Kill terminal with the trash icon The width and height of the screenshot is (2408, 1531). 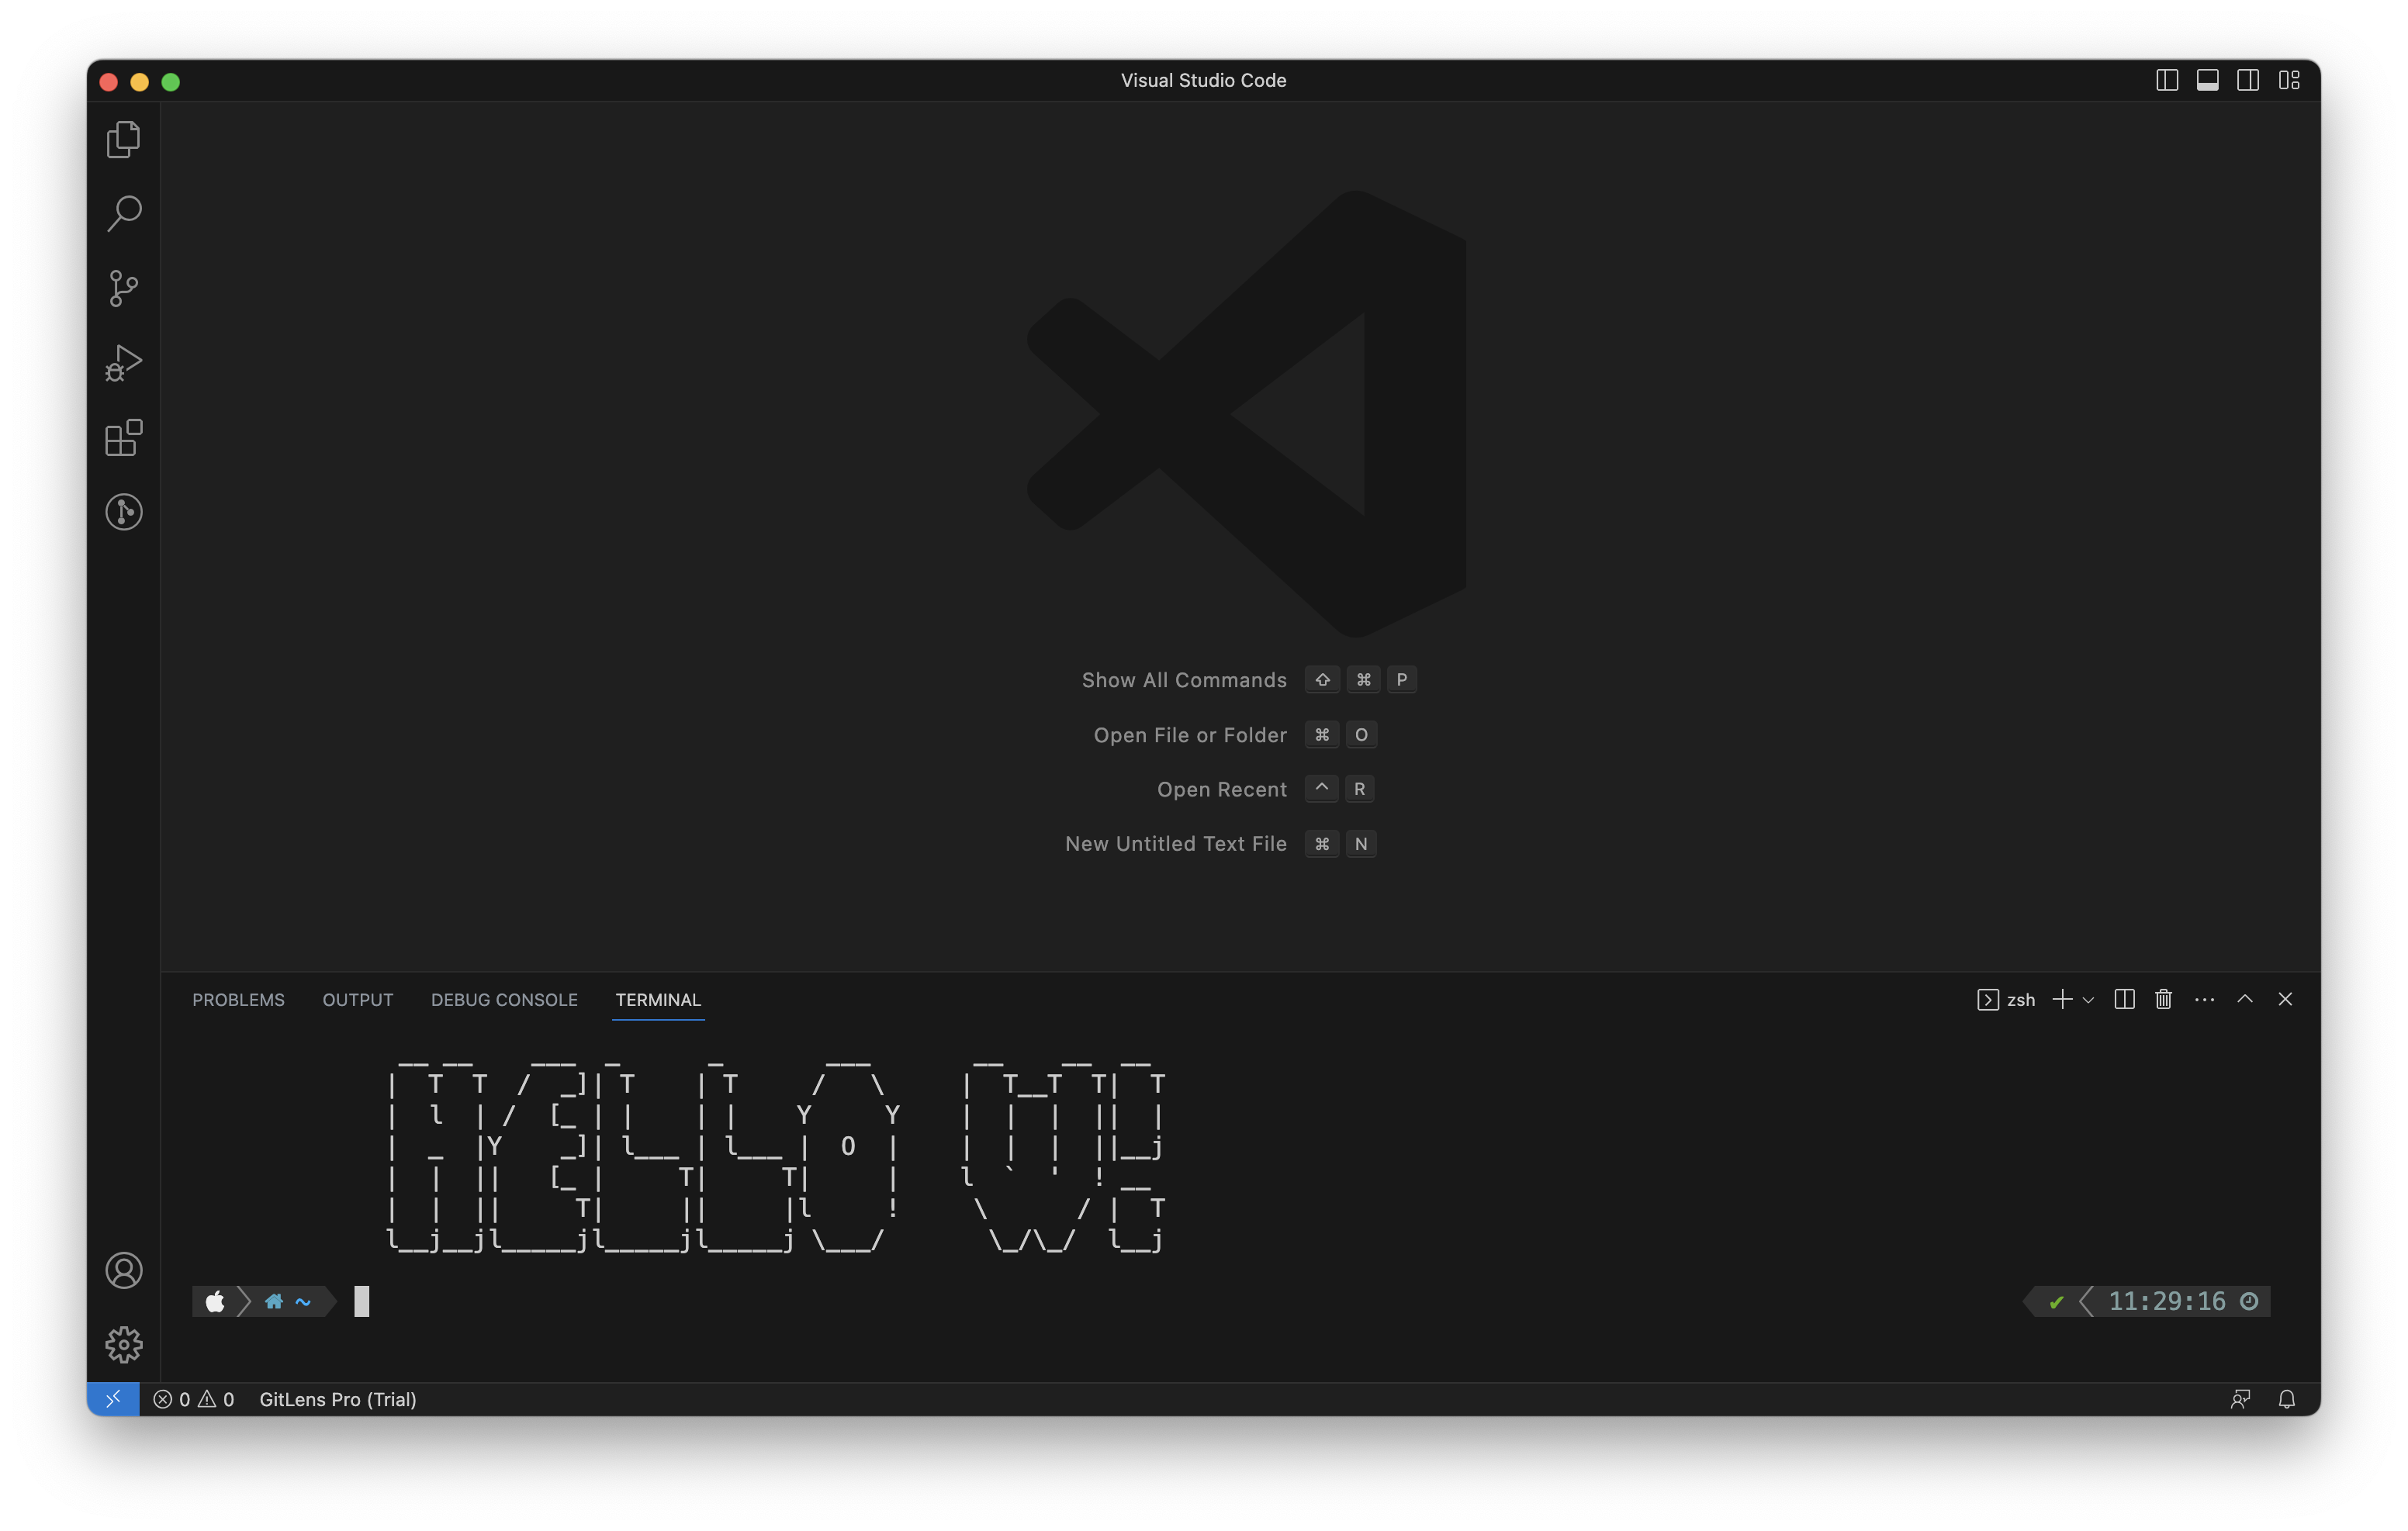tap(2163, 999)
